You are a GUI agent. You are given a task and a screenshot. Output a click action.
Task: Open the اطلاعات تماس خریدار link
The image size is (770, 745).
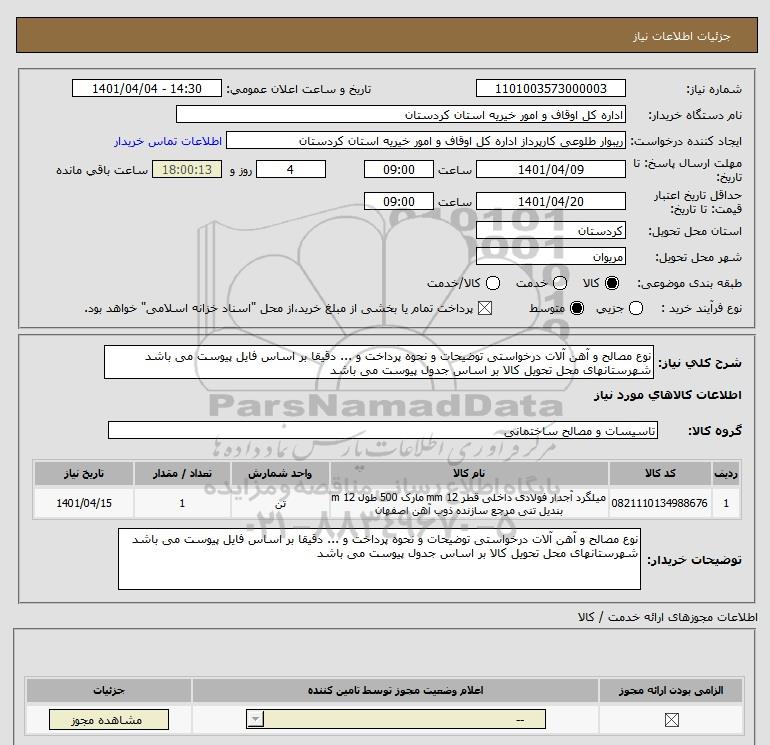pyautogui.click(x=168, y=141)
